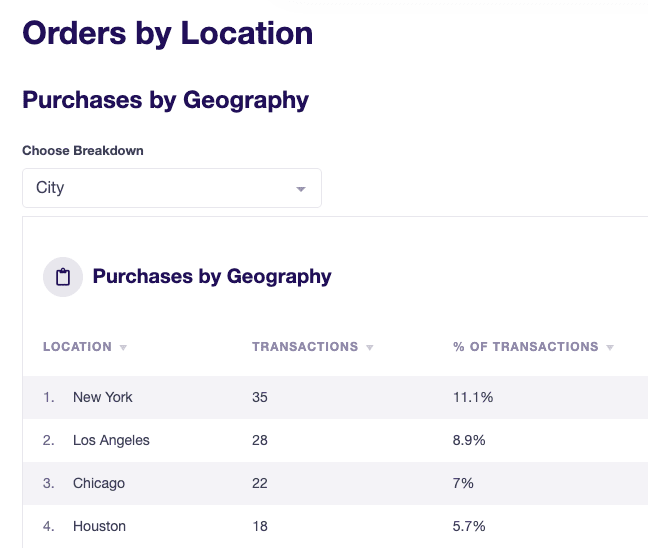
Task: Click the 35 transactions value for New York
Action: 260,398
